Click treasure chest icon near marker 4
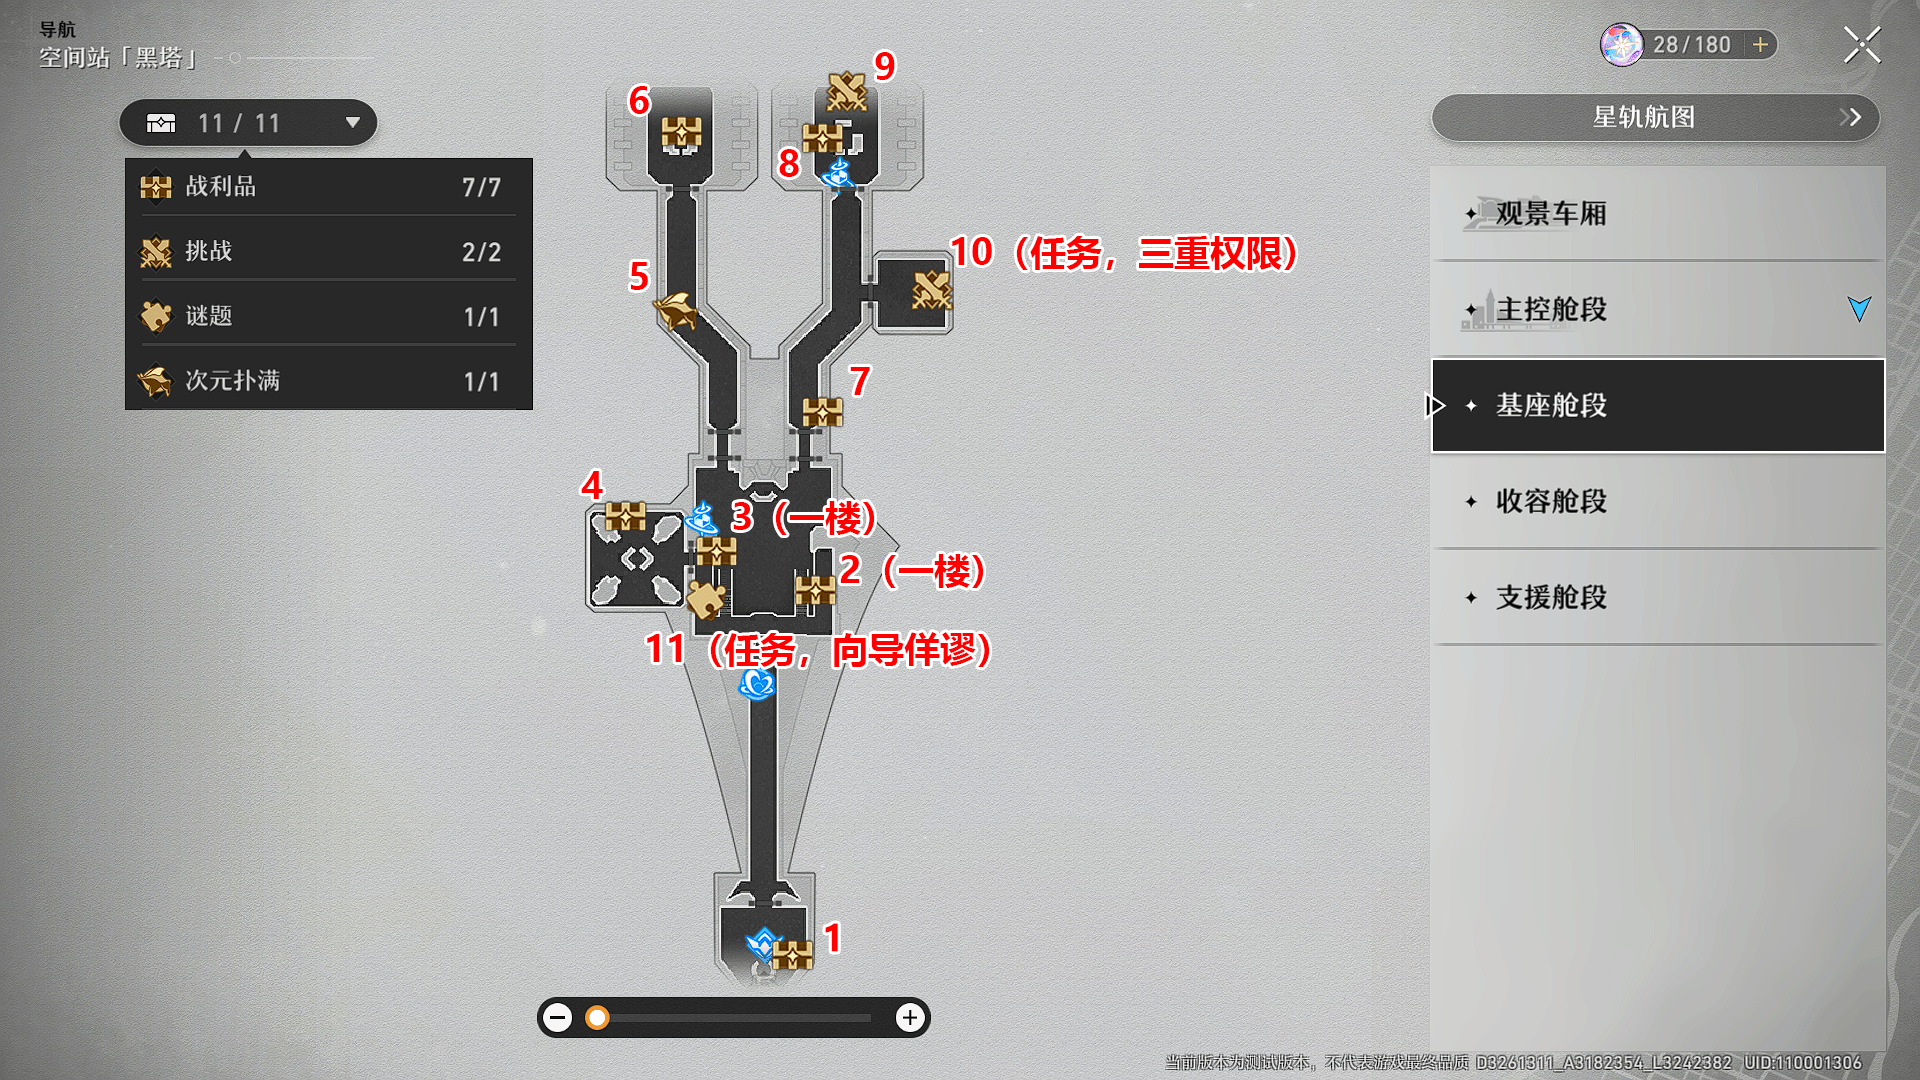The height and width of the screenshot is (1080, 1920). point(626,516)
